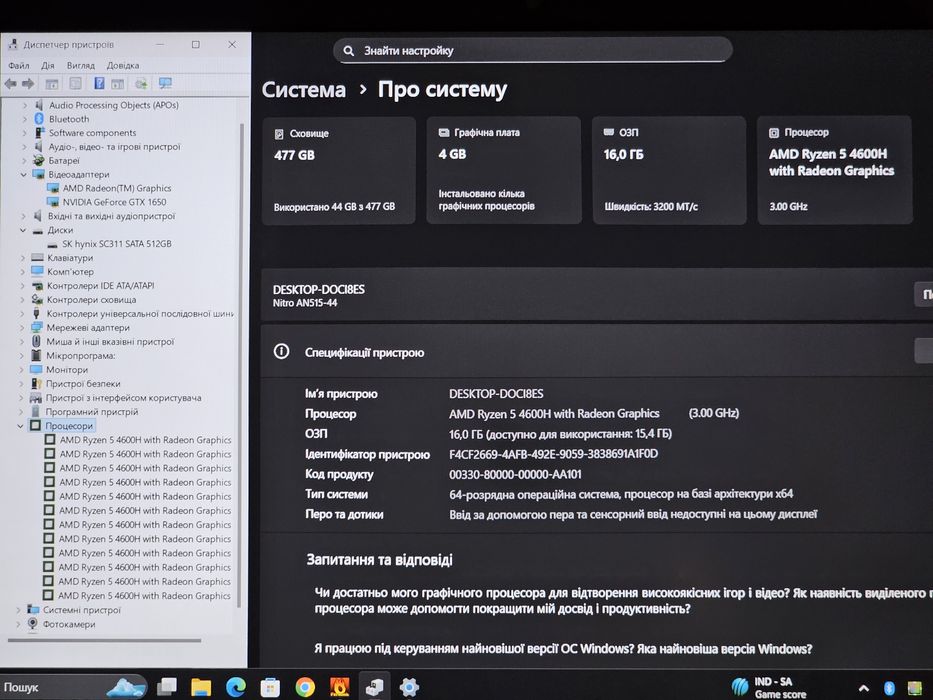This screenshot has width=933, height=700.
Task: Open the Сховище 477 GB card
Action: coord(339,171)
